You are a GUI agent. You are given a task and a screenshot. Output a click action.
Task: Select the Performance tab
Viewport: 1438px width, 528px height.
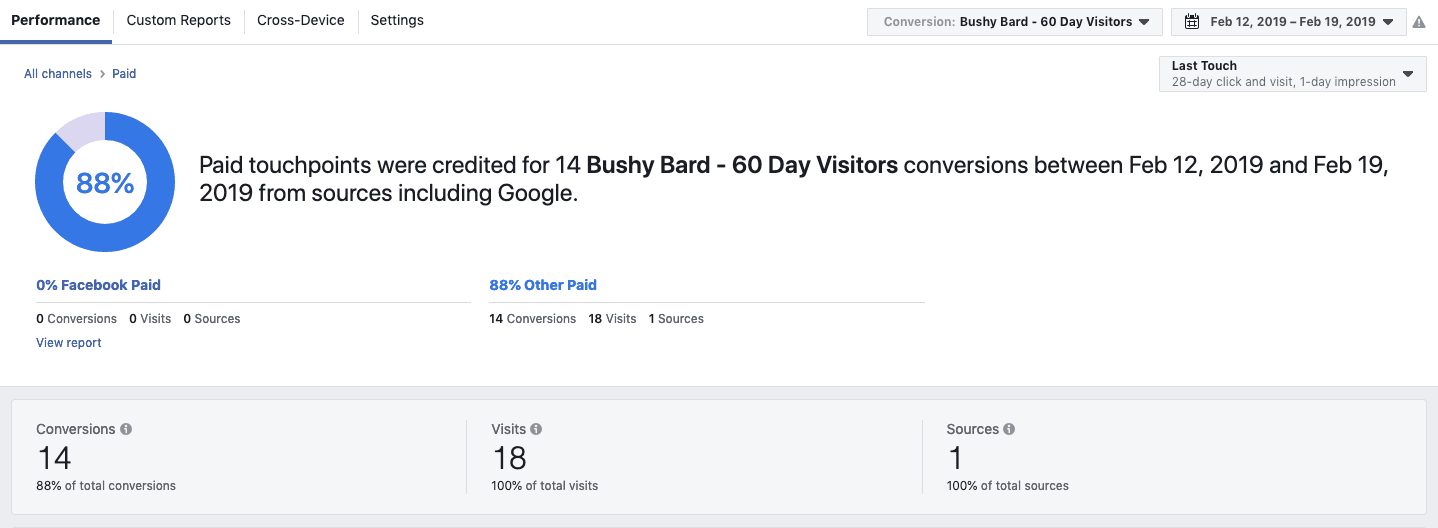56,21
